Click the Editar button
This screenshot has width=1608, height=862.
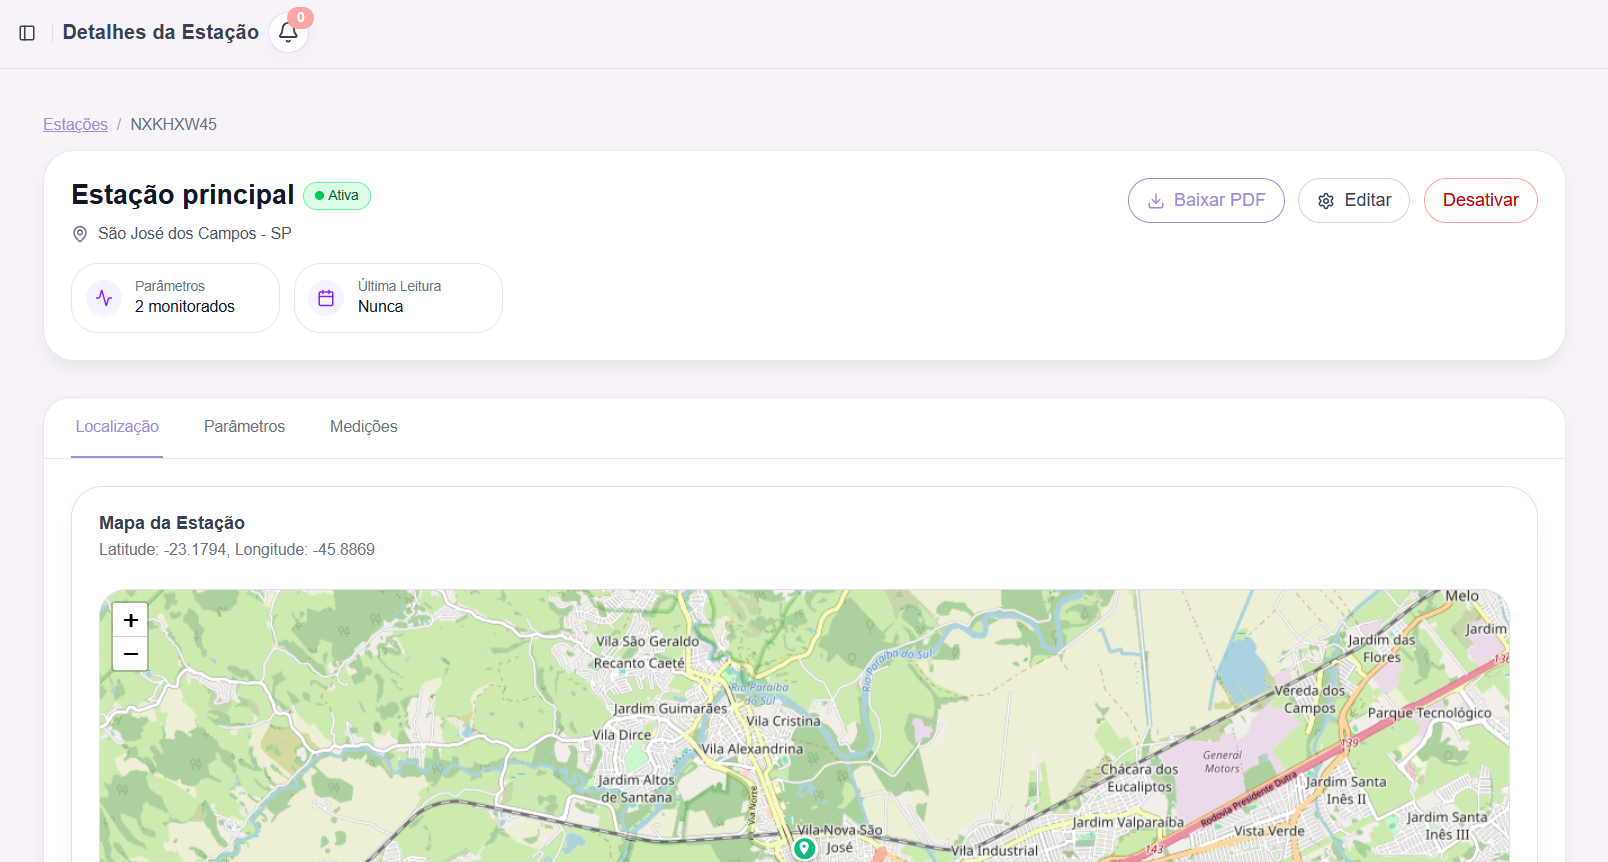point(1353,200)
